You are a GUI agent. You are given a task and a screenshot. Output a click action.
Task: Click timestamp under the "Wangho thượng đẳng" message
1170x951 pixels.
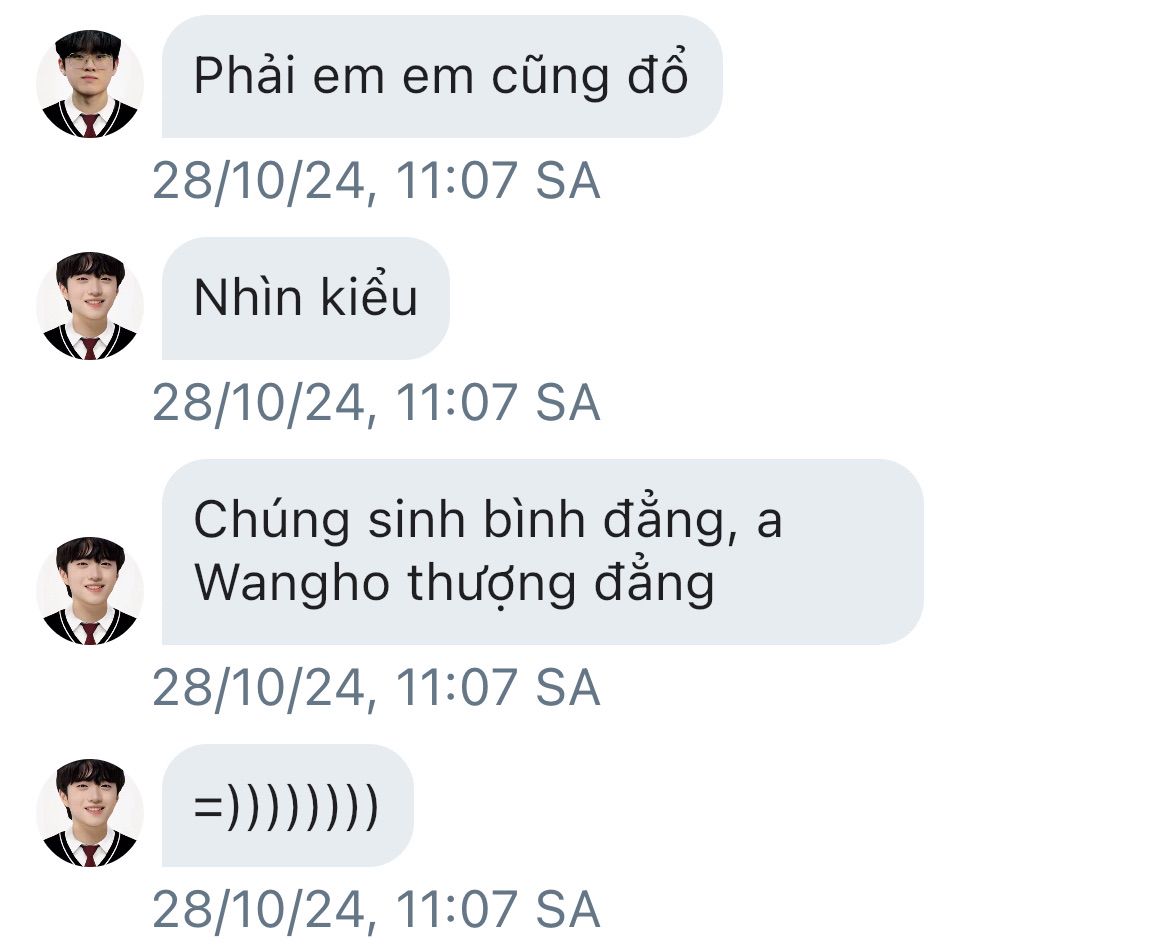click(376, 687)
